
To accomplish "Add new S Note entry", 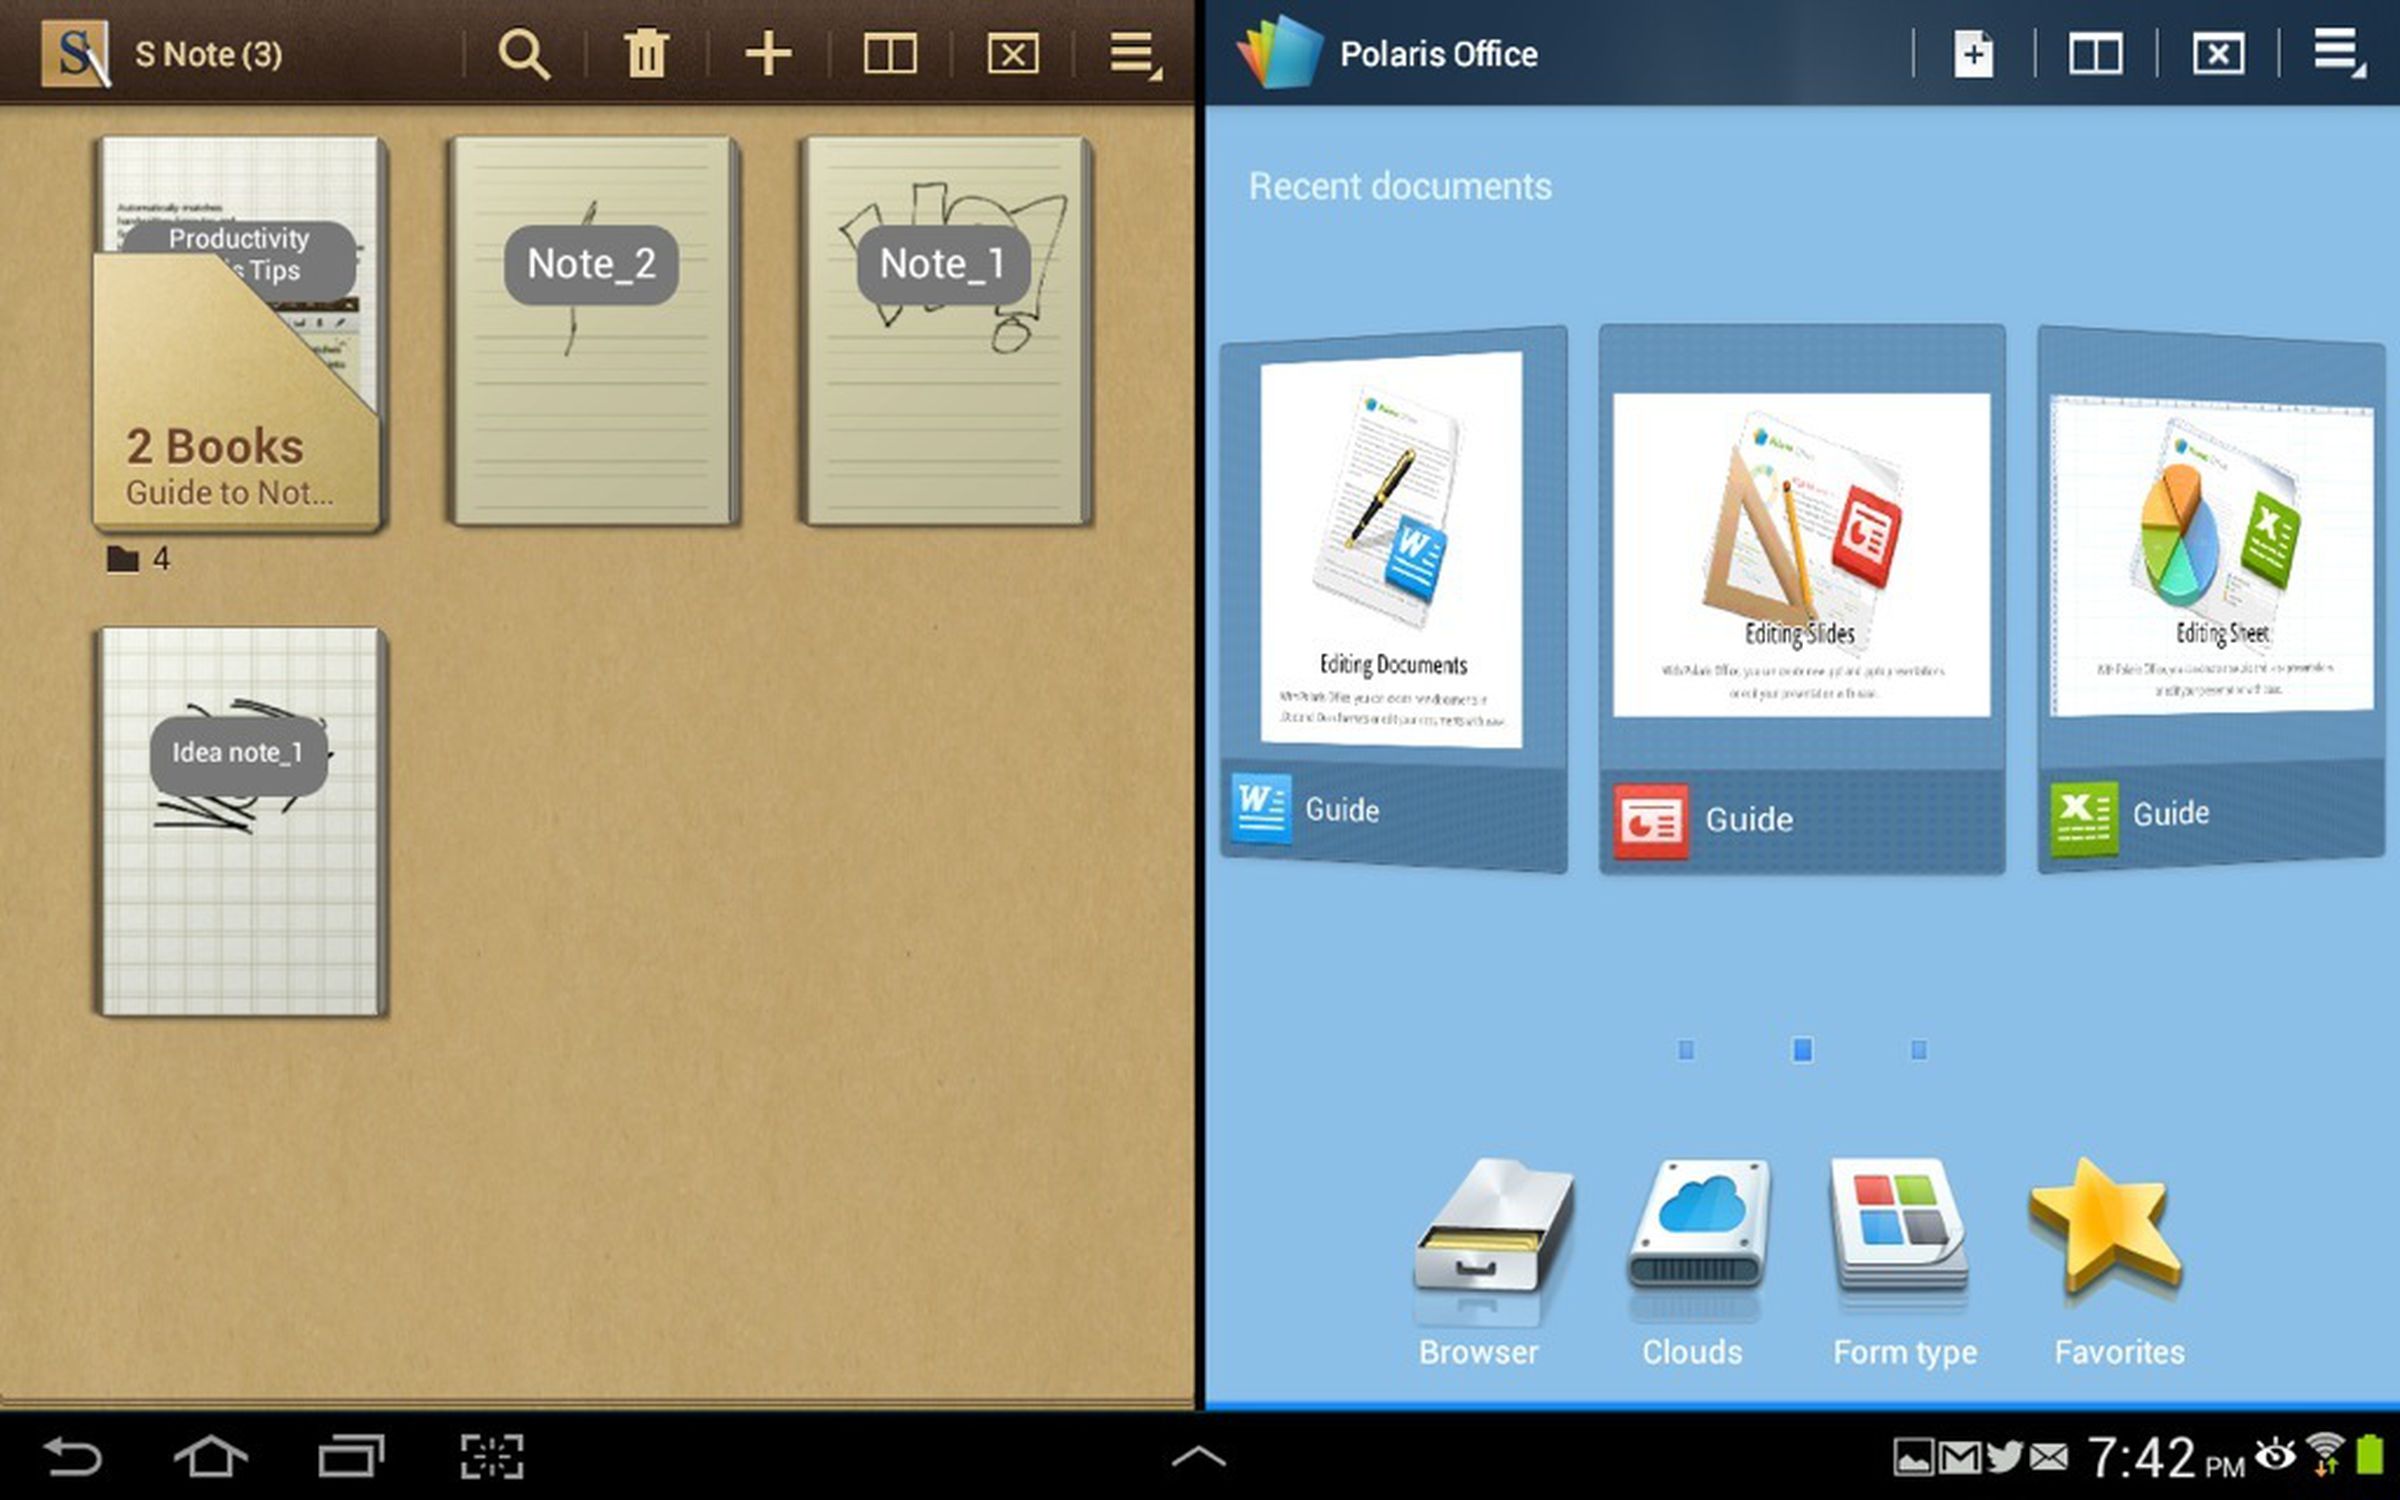I will click(x=765, y=54).
